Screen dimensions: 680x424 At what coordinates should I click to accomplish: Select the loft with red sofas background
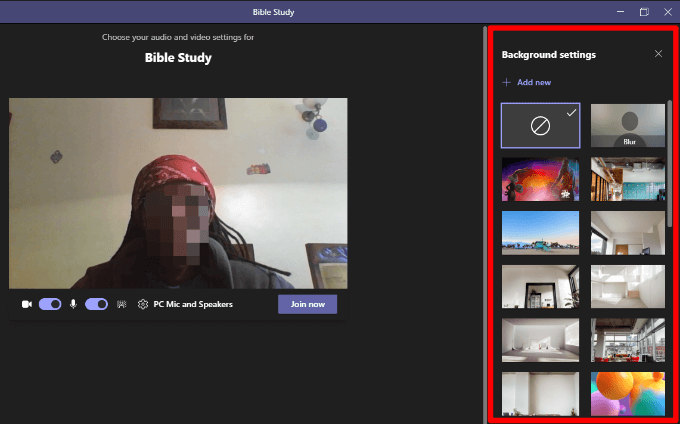pyautogui.click(x=628, y=340)
